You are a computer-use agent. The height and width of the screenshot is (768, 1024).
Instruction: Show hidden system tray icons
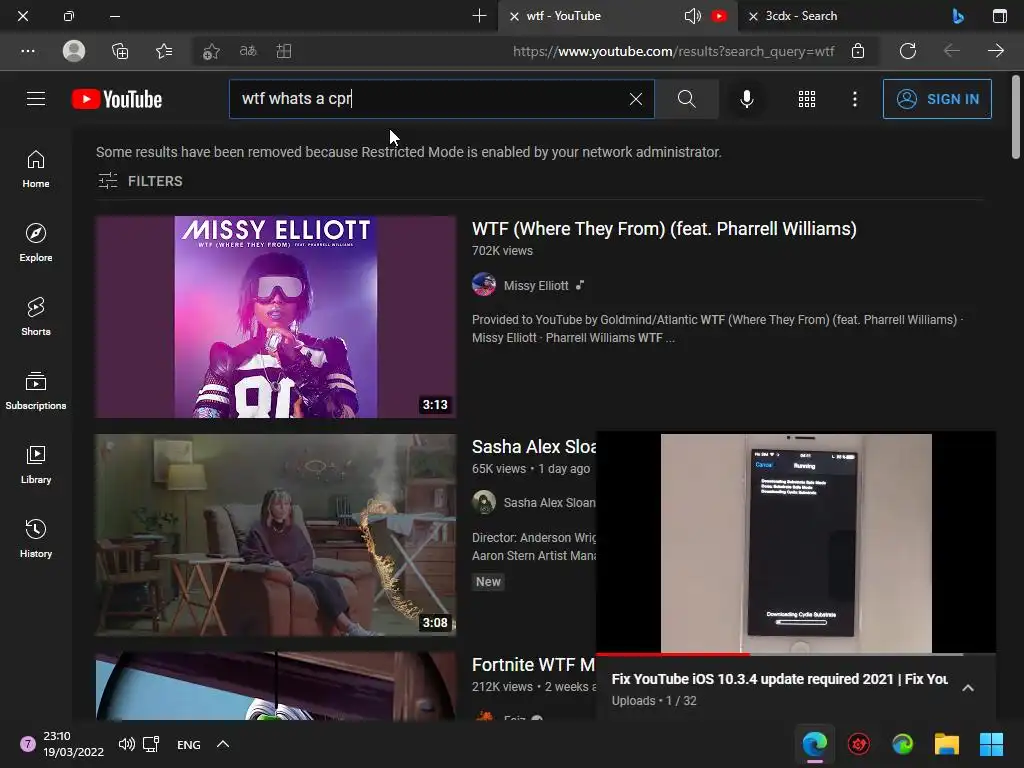pos(223,744)
